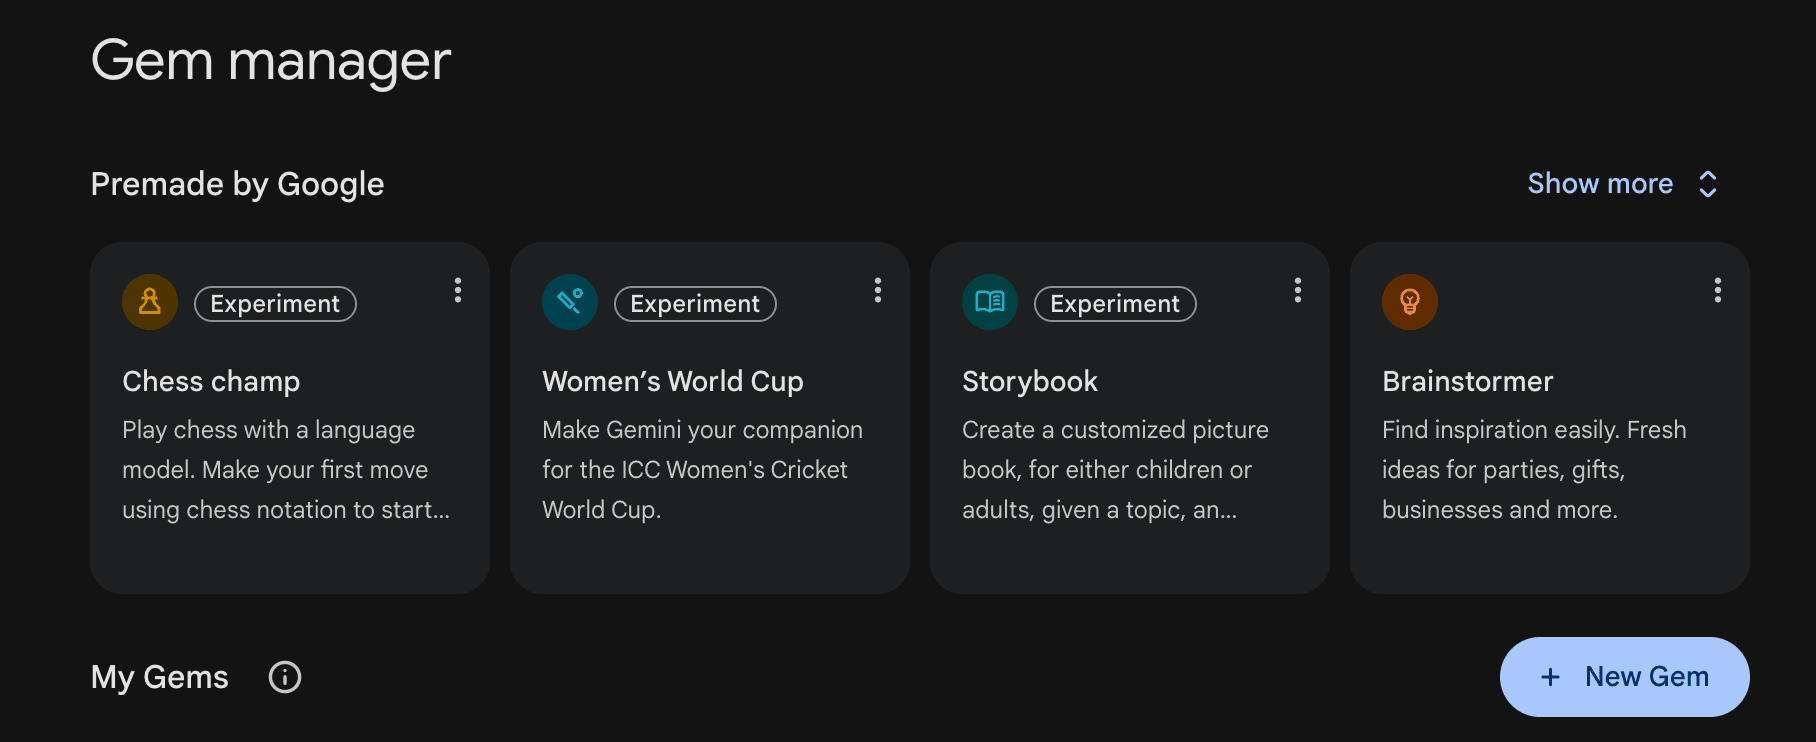Click the Experiment badge on Women's World Cup

[x=695, y=304]
